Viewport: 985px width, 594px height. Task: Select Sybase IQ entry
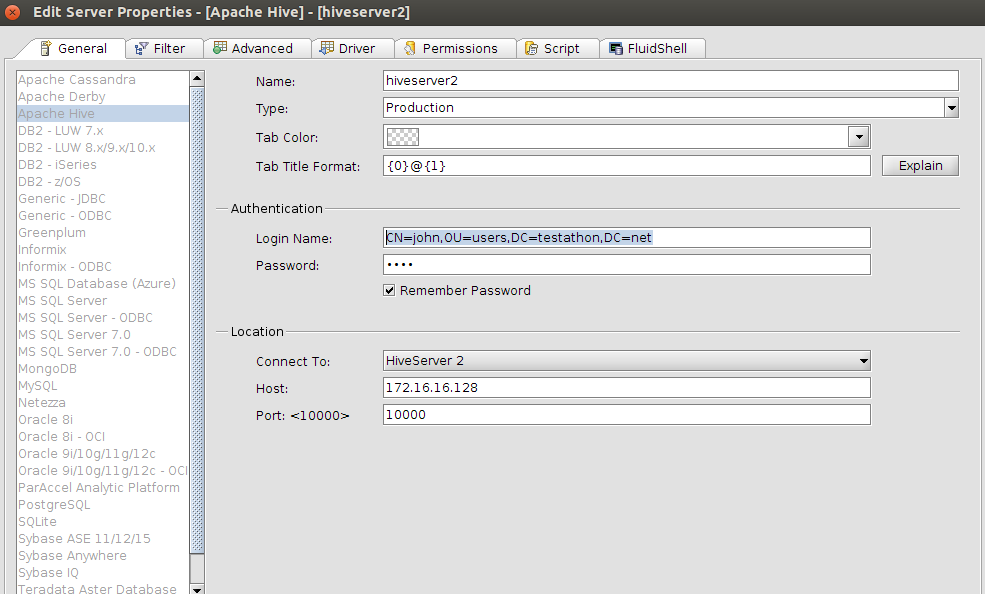pos(102,571)
